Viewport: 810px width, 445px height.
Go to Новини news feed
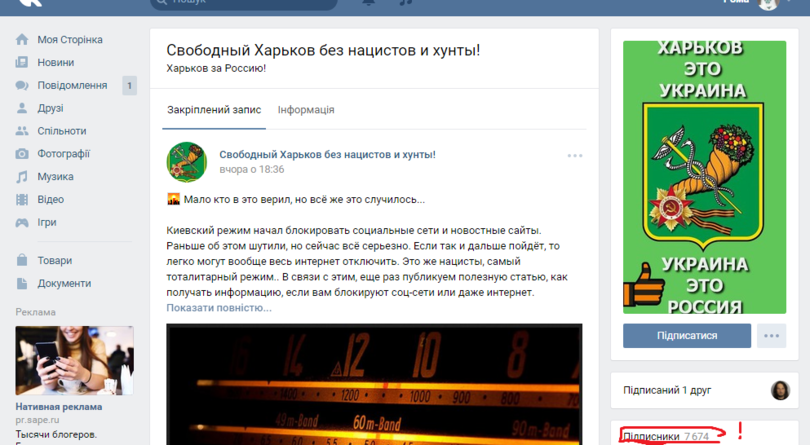pyautogui.click(x=55, y=62)
